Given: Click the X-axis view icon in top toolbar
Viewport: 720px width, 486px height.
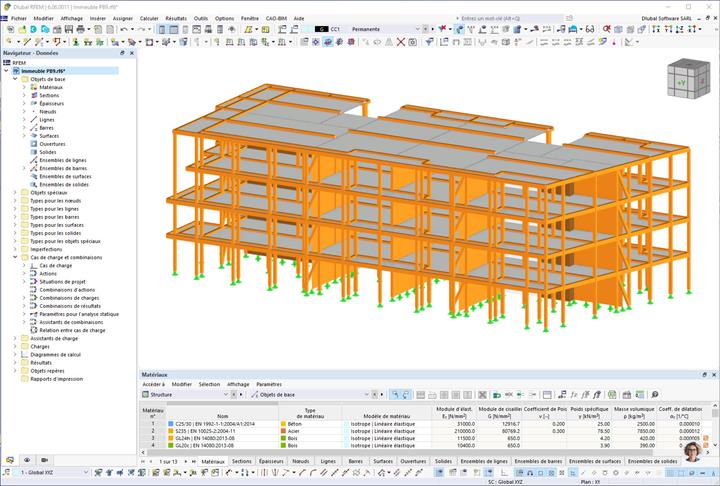Looking at the screenshot, I should [656, 29].
